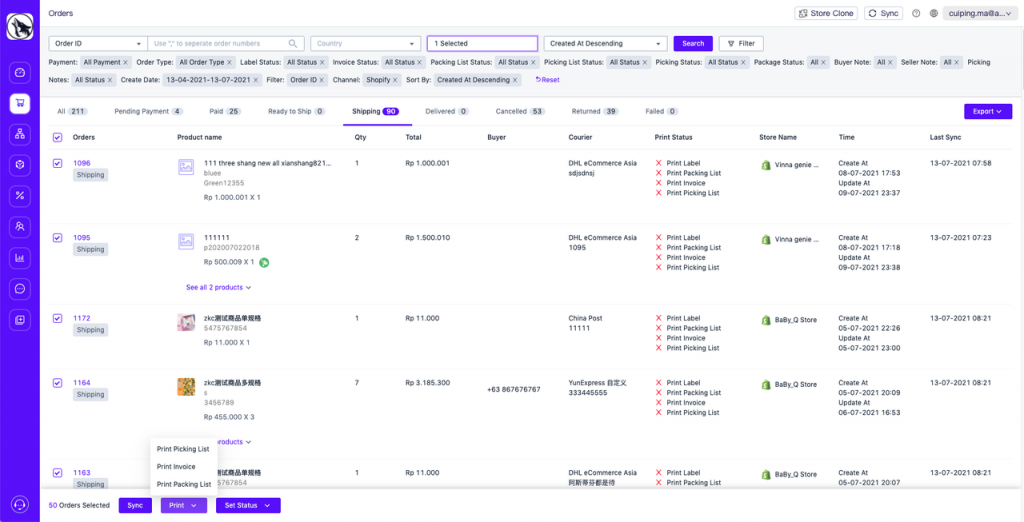Open the customers person sidebar icon

(20, 227)
